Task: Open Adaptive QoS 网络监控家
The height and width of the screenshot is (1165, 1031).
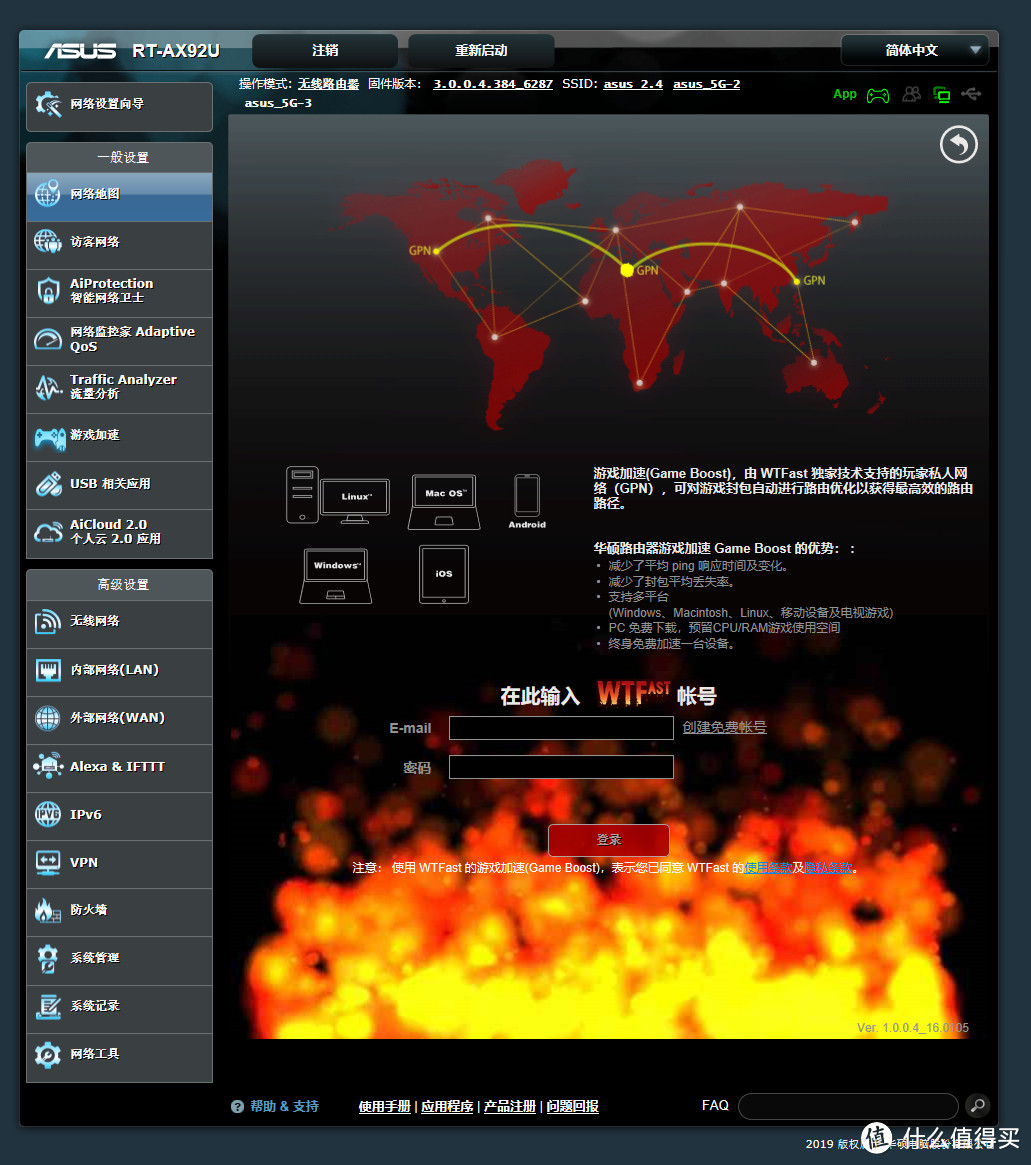Action: (120, 341)
